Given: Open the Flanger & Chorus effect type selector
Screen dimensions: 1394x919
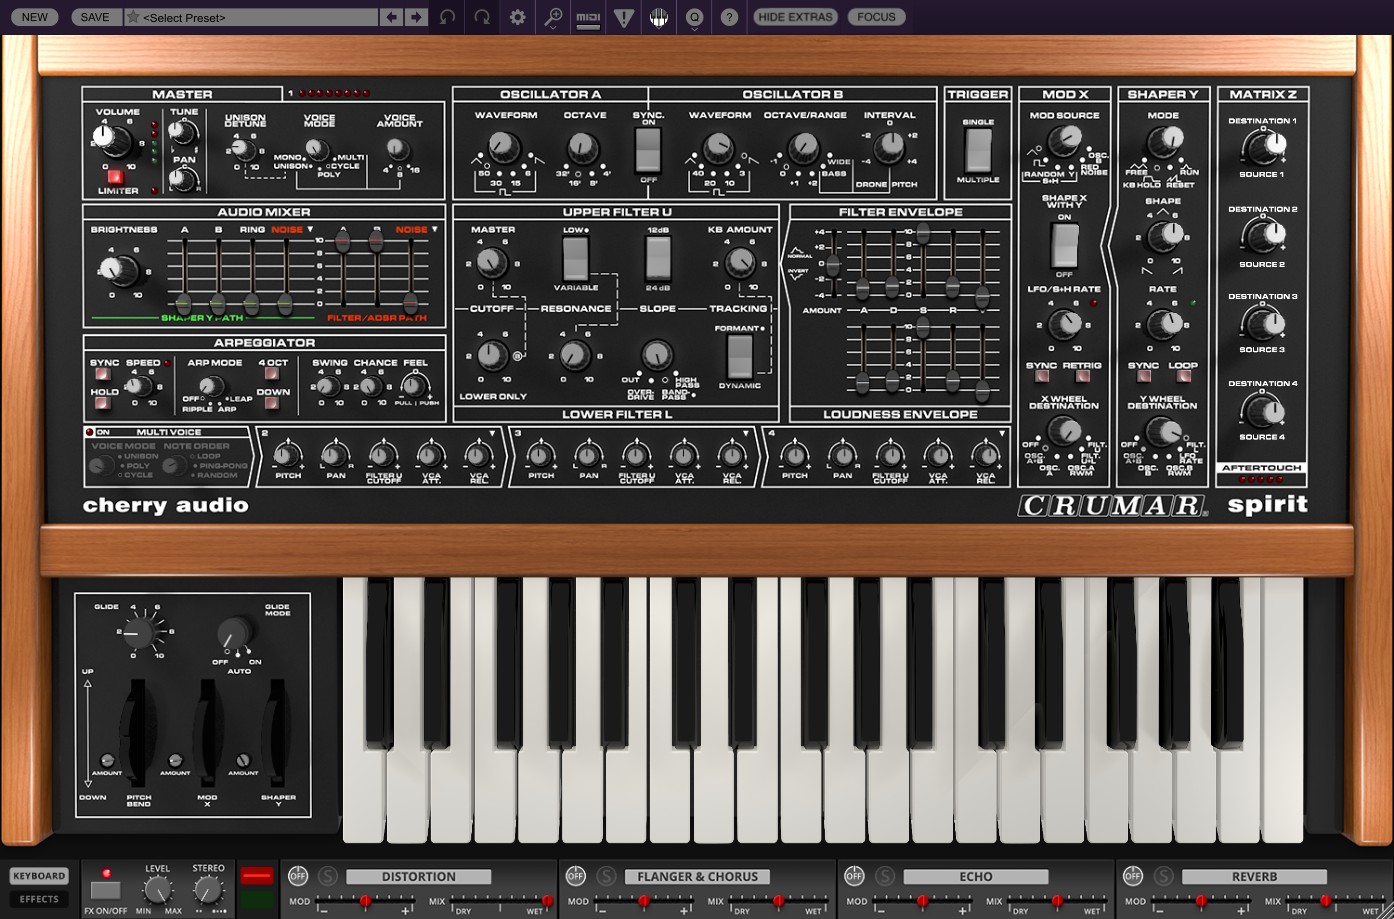Looking at the screenshot, I should (697, 876).
